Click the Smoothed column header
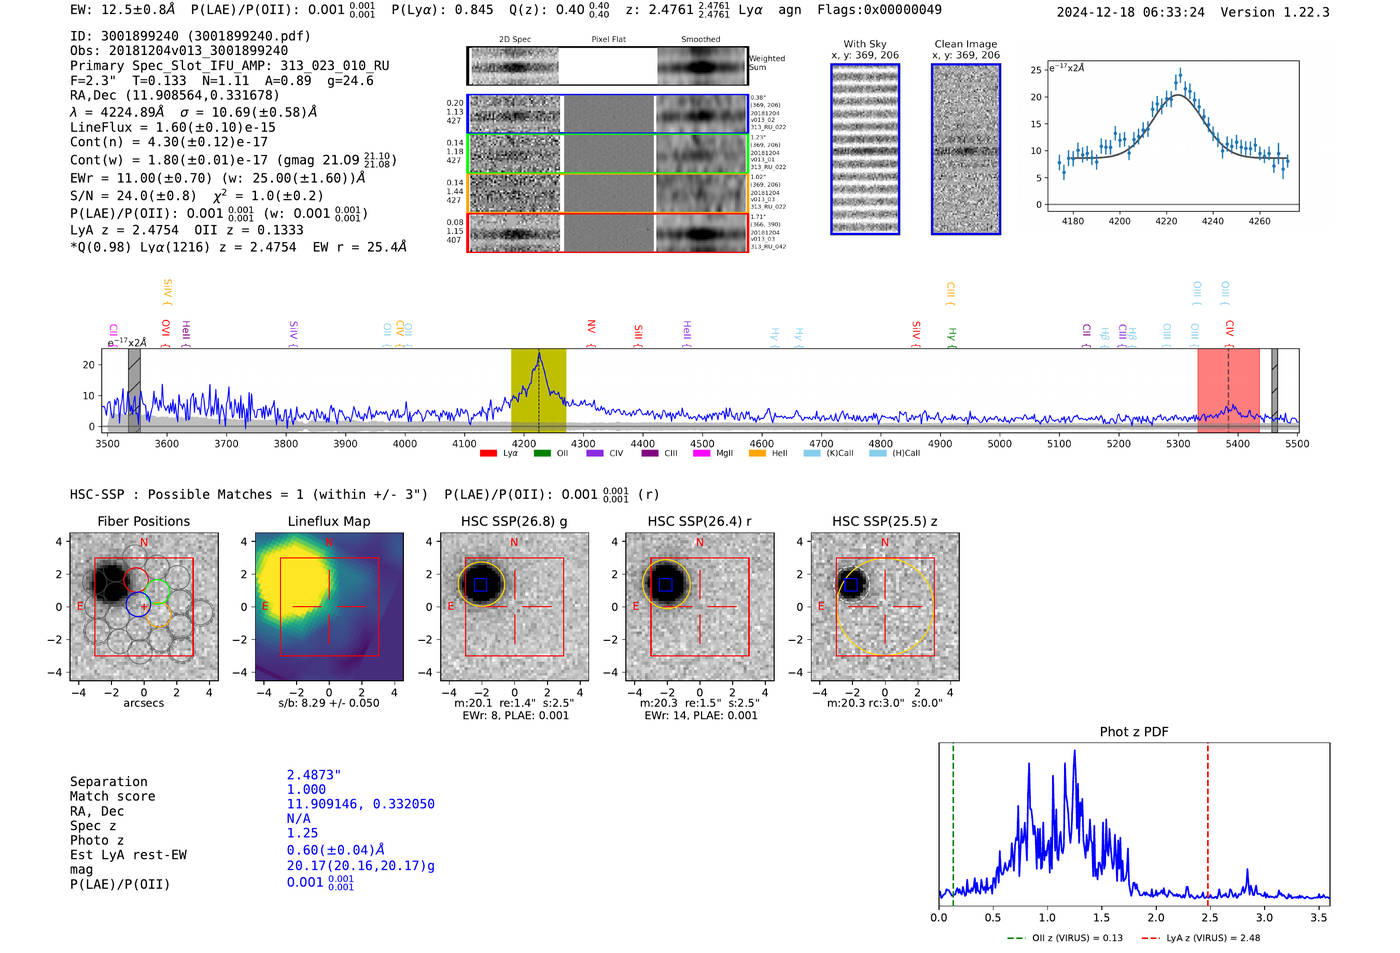Screen dimensions: 1400x953 701,40
